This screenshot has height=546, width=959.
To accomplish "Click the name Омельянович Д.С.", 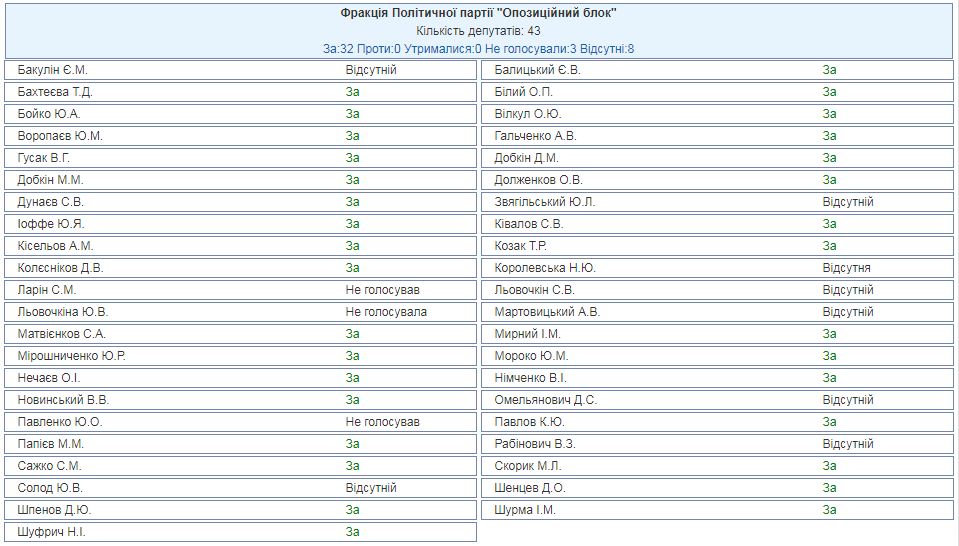I will (x=545, y=400).
